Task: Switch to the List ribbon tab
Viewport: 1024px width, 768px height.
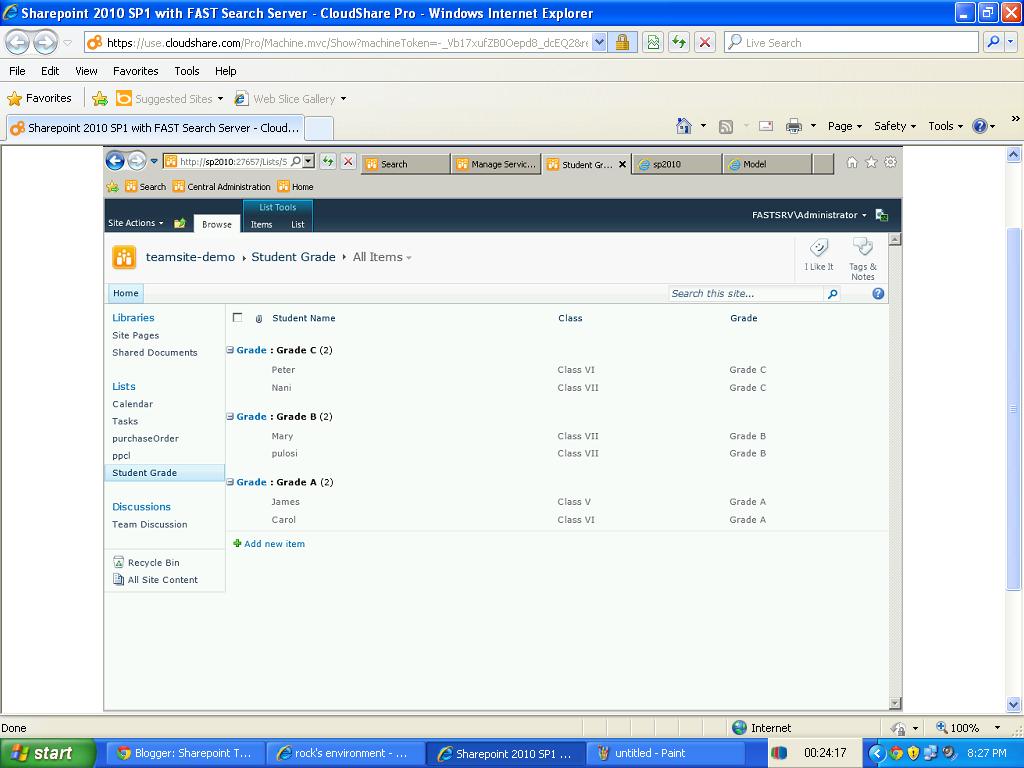Action: point(297,225)
